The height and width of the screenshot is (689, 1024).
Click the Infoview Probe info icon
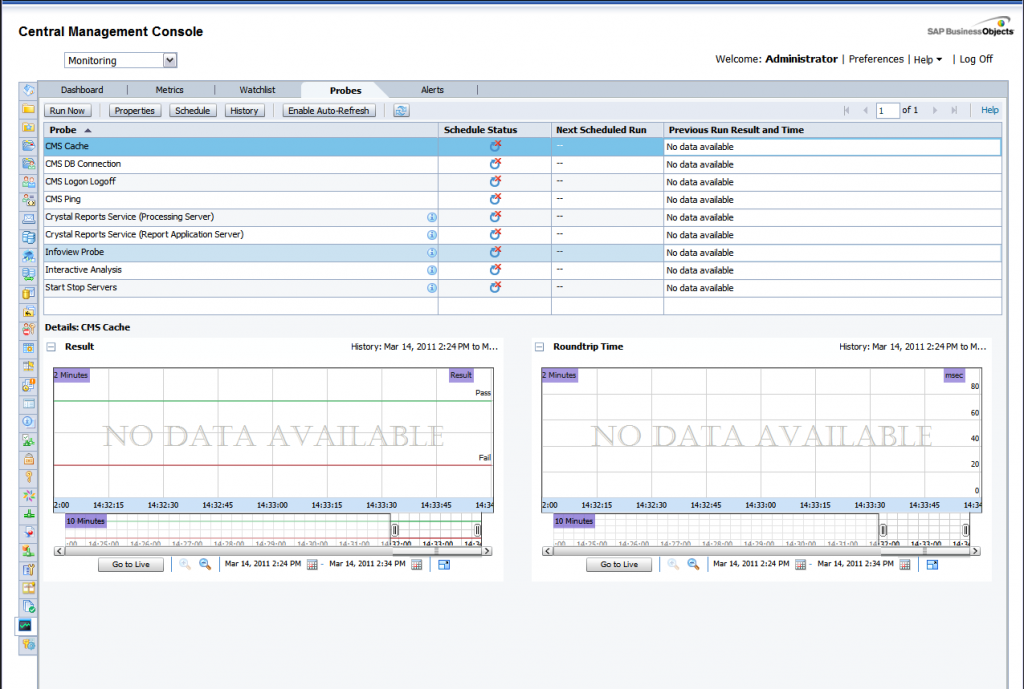coord(432,253)
